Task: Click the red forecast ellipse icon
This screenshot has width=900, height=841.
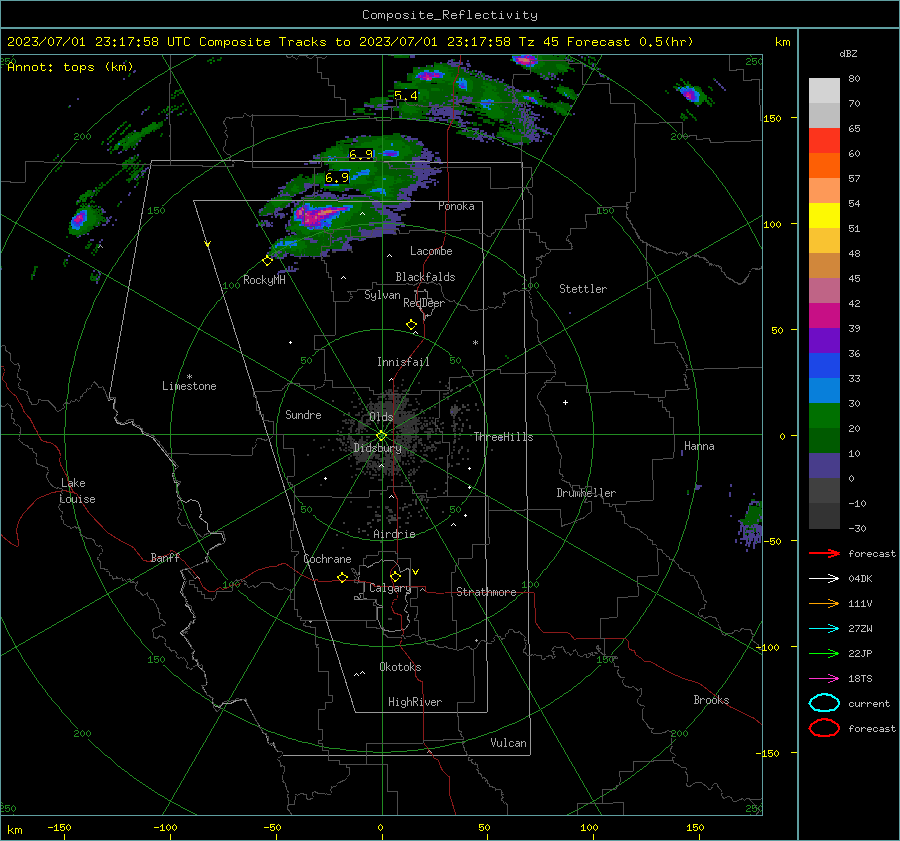Action: (x=824, y=728)
